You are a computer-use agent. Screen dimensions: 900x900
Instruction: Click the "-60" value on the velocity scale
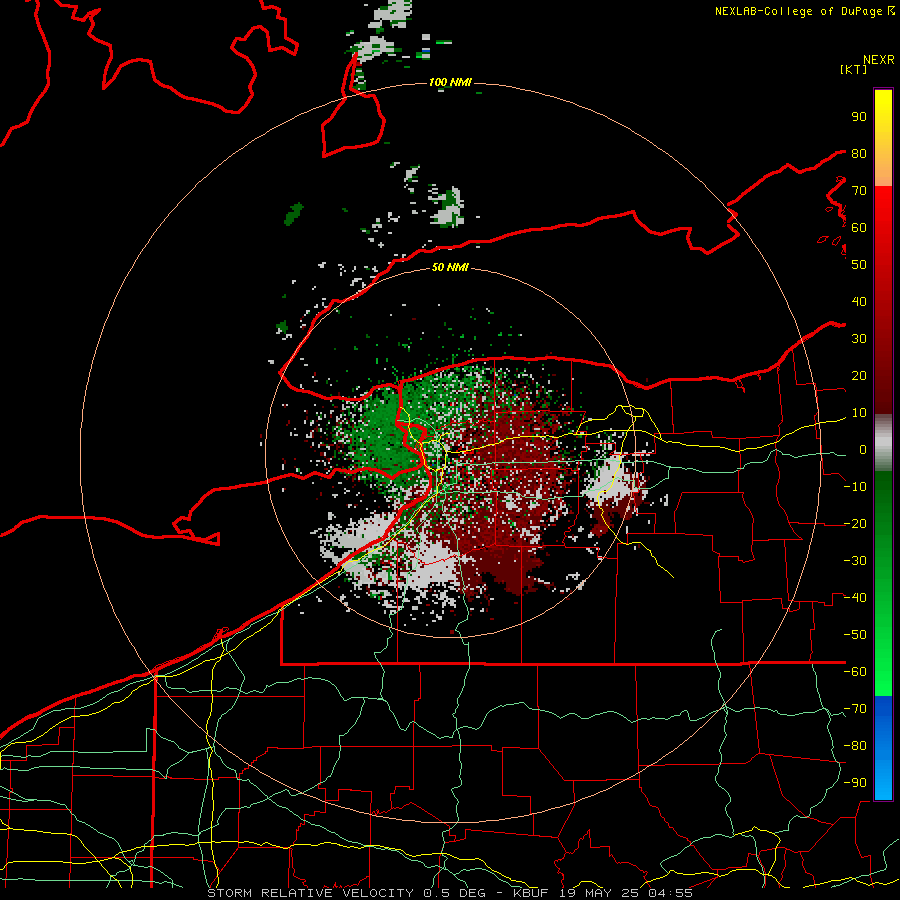point(855,672)
